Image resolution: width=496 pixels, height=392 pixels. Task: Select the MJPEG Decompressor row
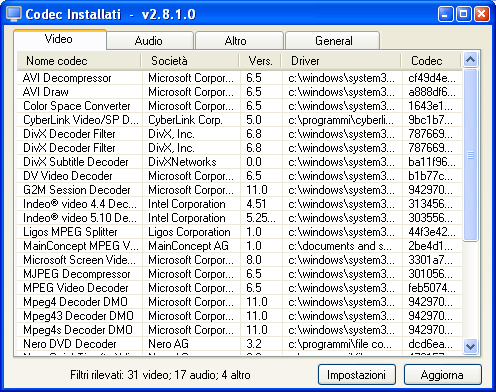tap(239, 274)
